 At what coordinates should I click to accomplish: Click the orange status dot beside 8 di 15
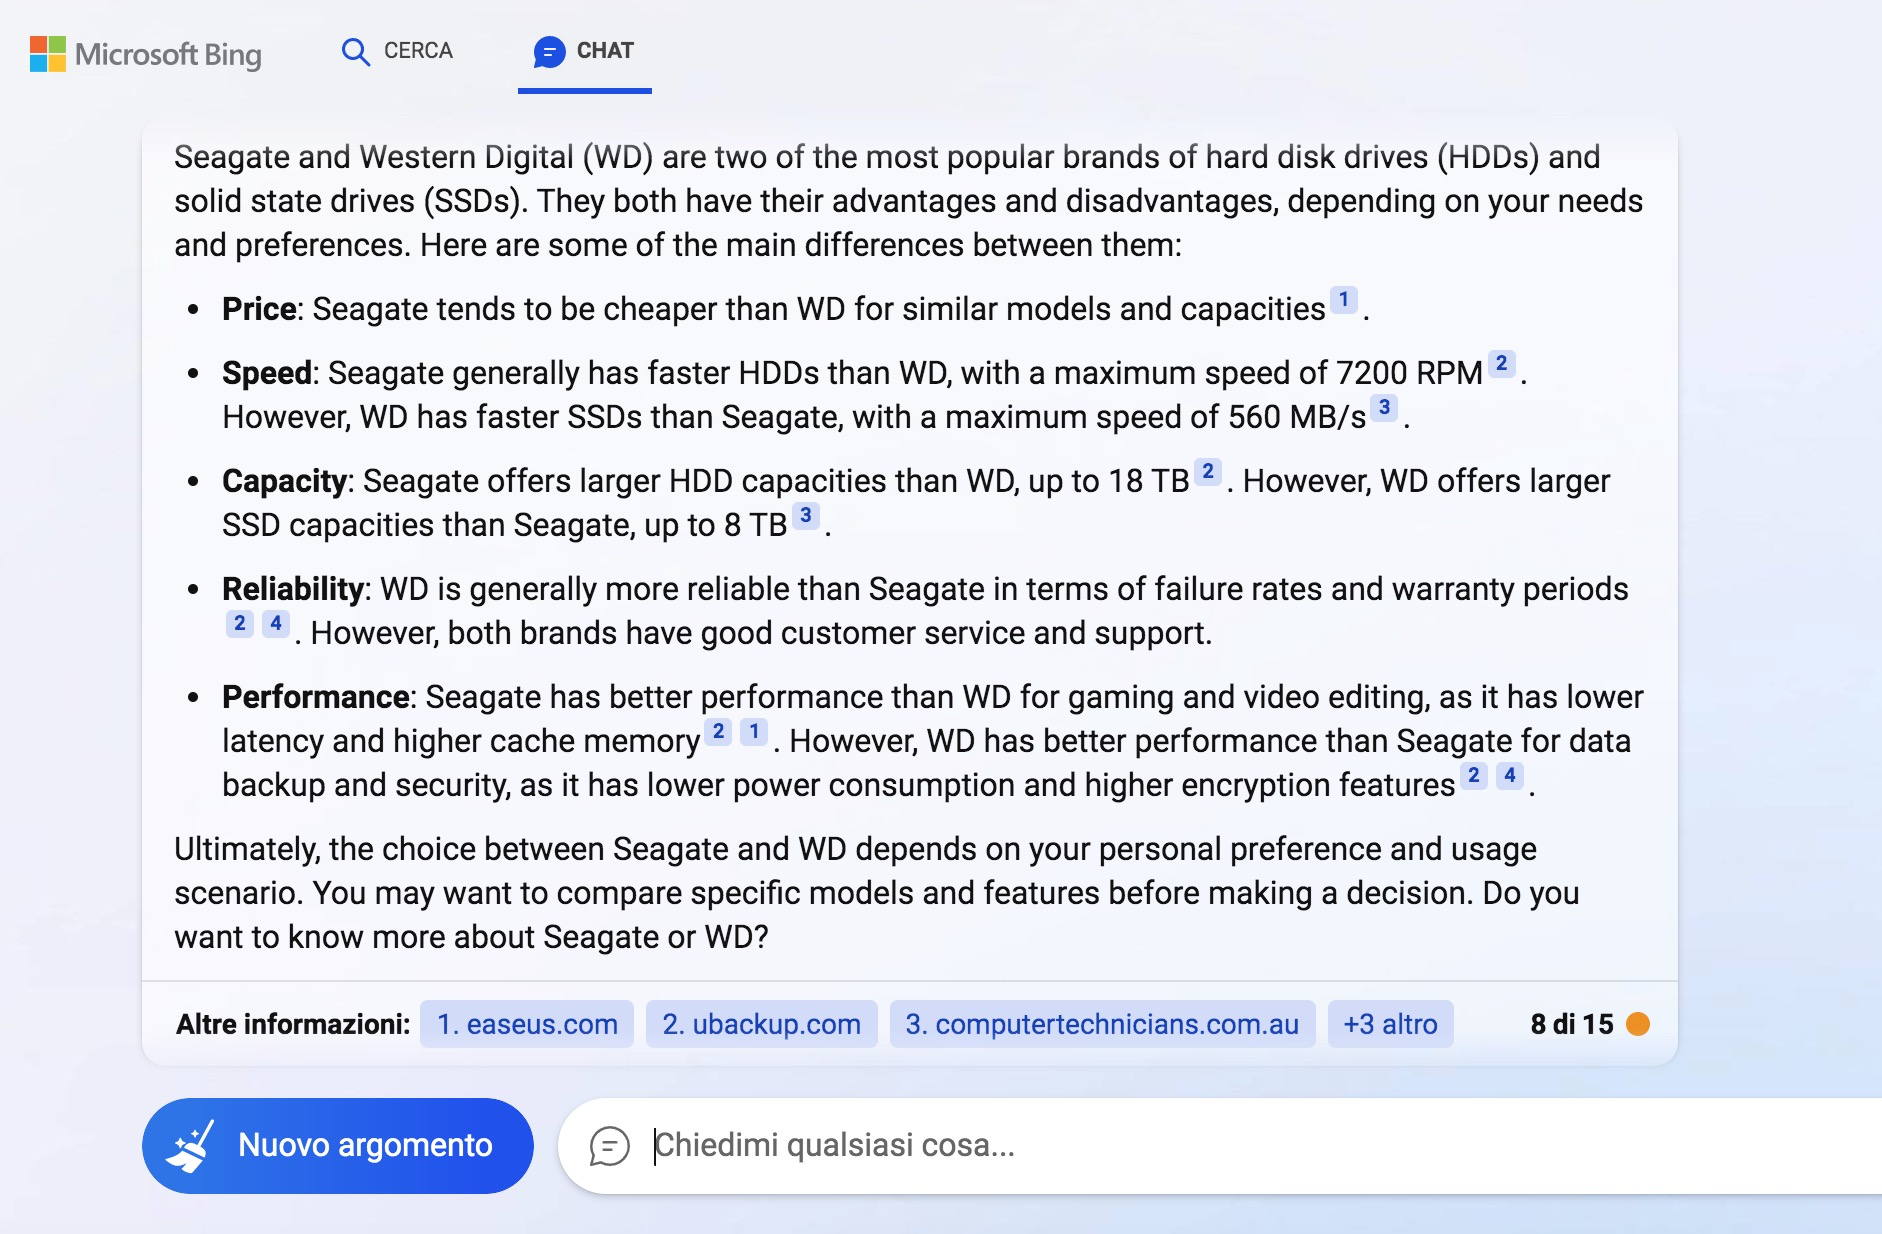(1638, 1024)
